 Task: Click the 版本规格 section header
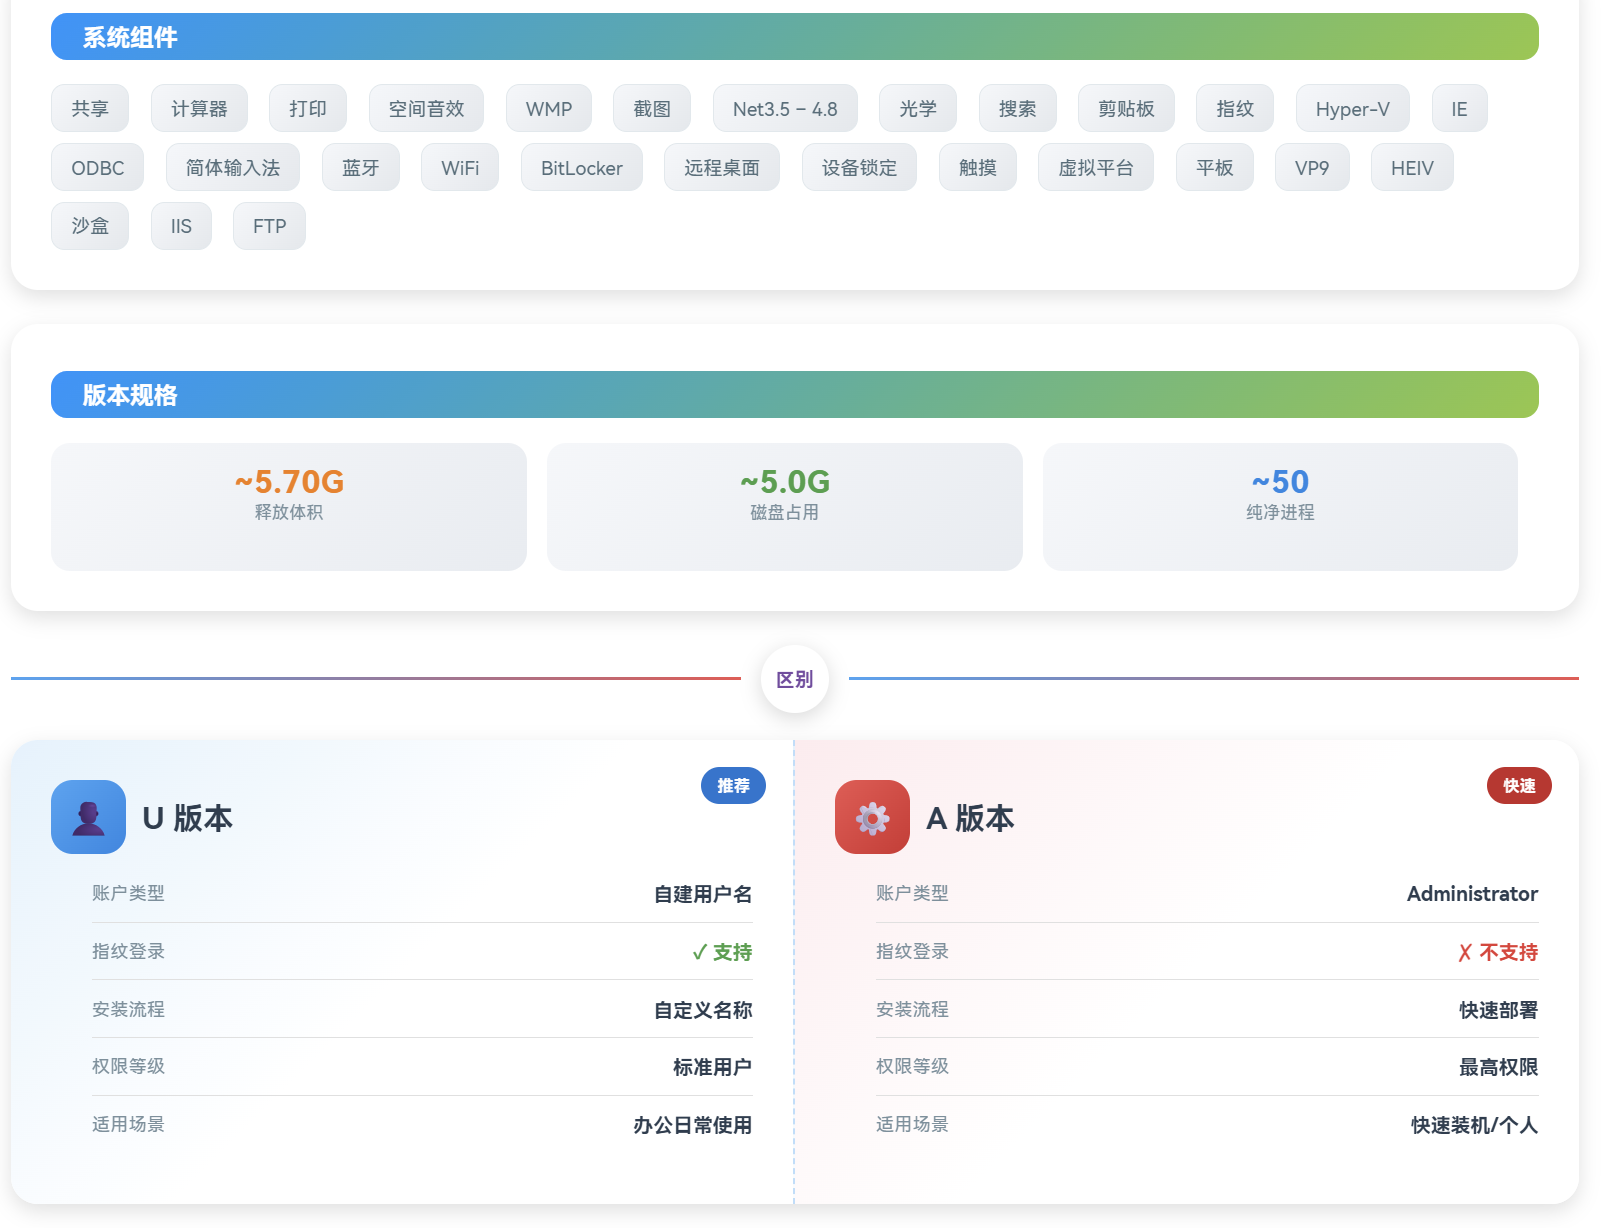pos(795,395)
